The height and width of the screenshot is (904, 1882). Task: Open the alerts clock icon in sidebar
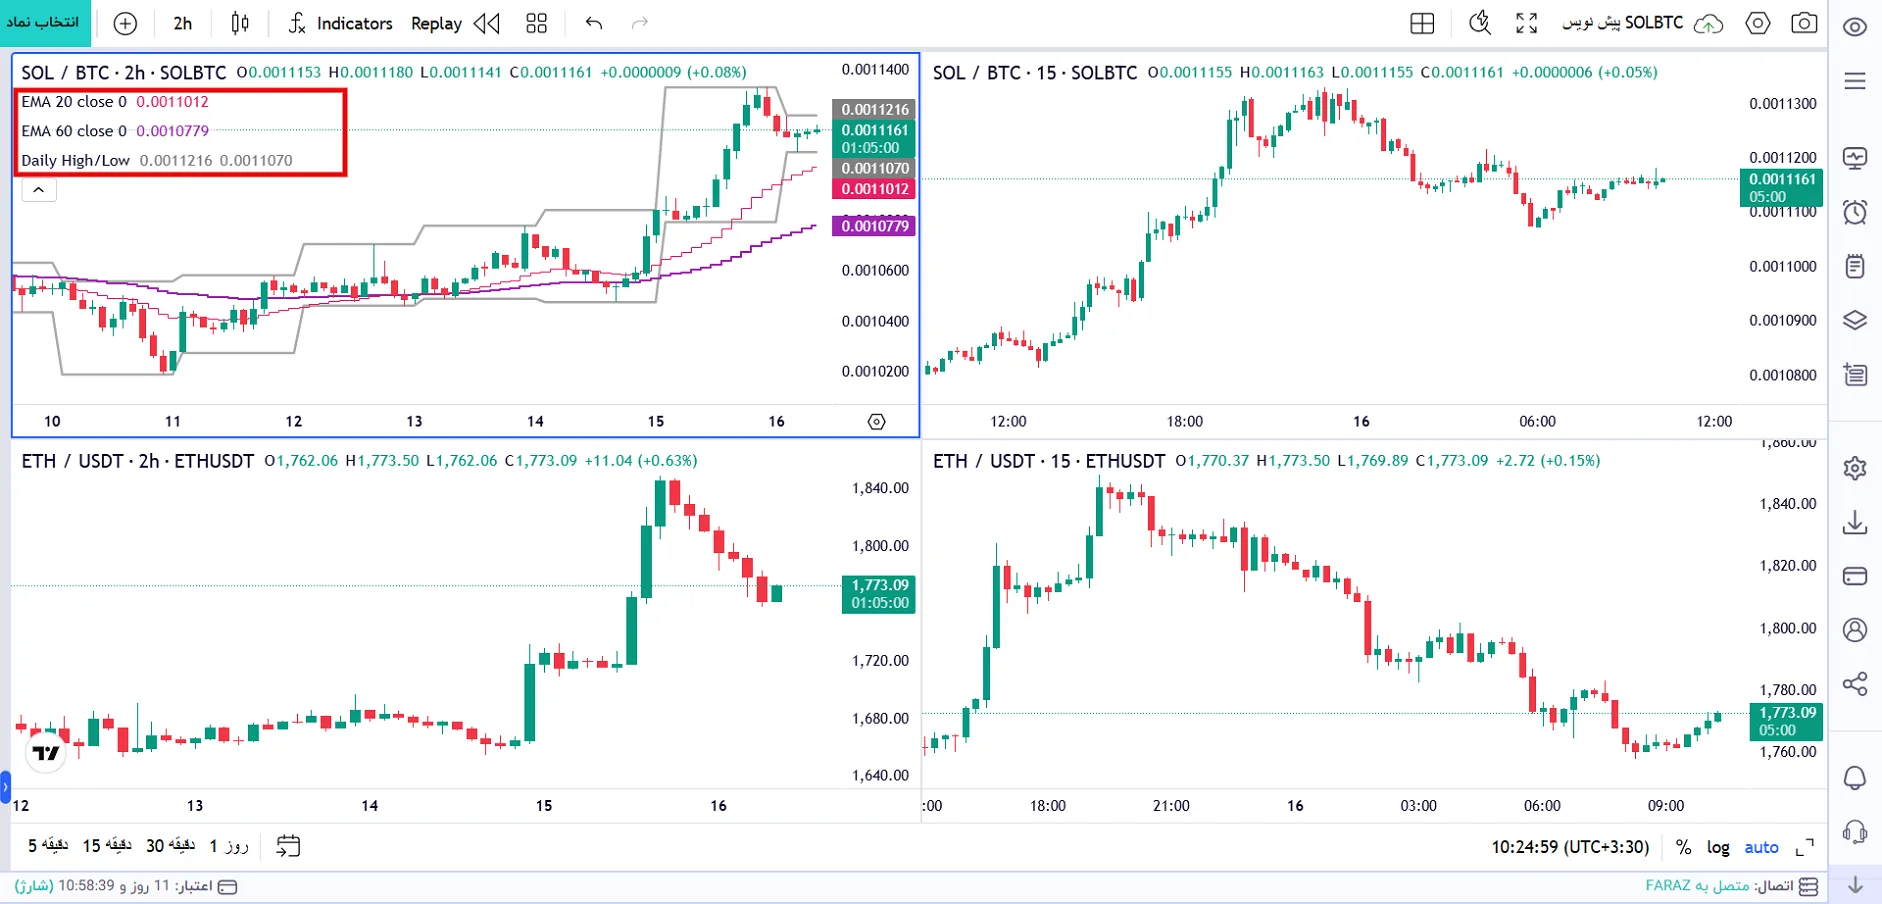(x=1855, y=211)
